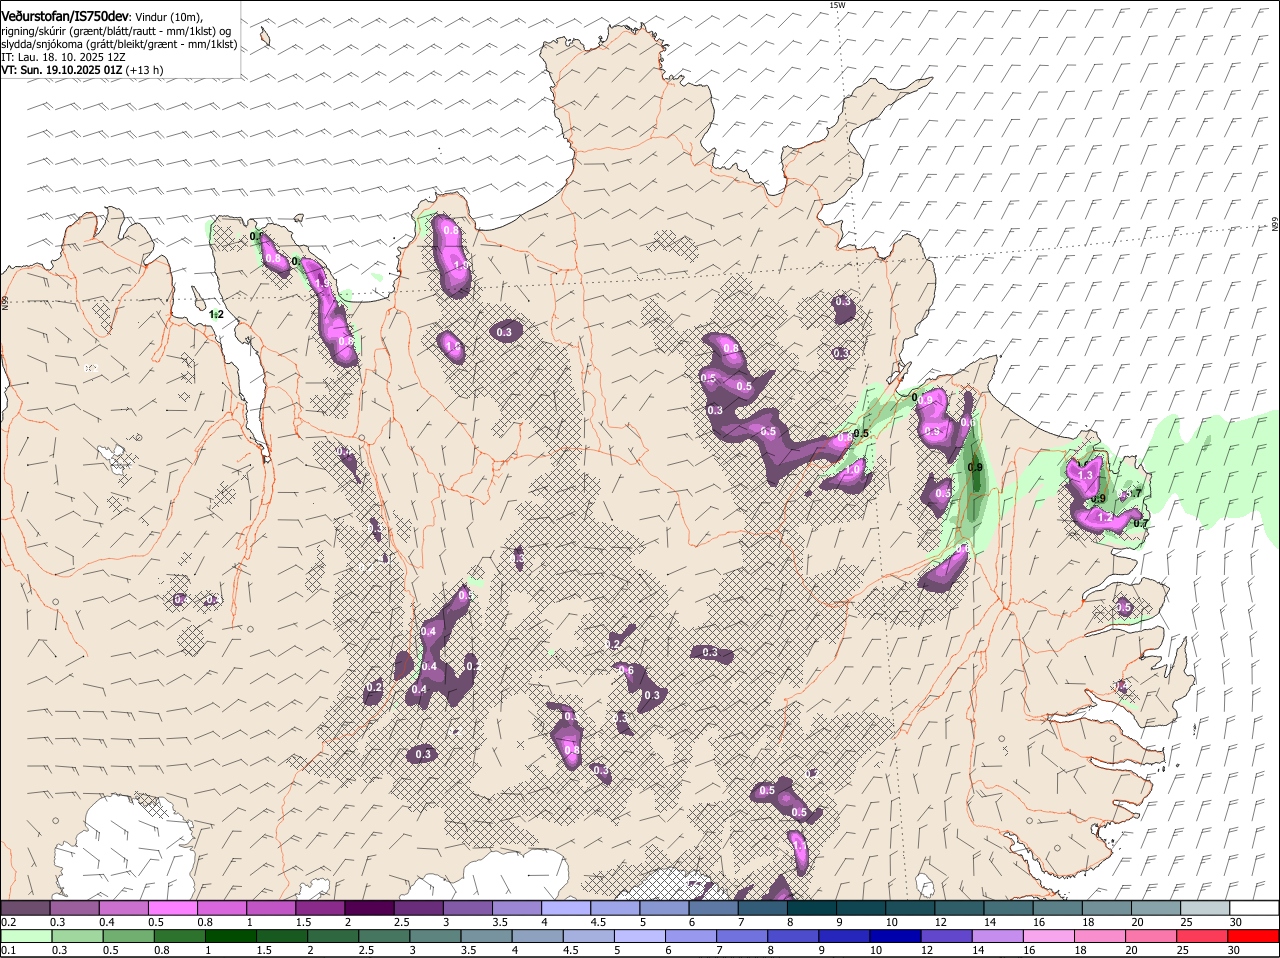Click the 15W longitude label at top
This screenshot has height=958, width=1280.
(x=837, y=5)
